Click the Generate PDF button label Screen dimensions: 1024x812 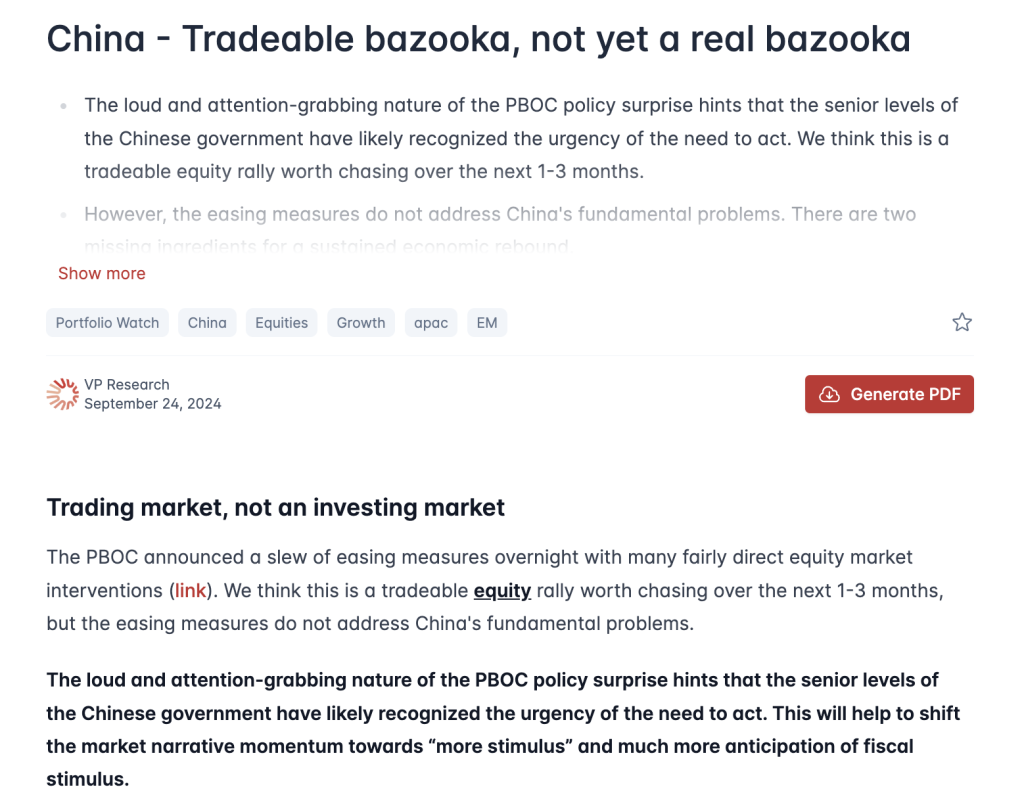tap(905, 394)
